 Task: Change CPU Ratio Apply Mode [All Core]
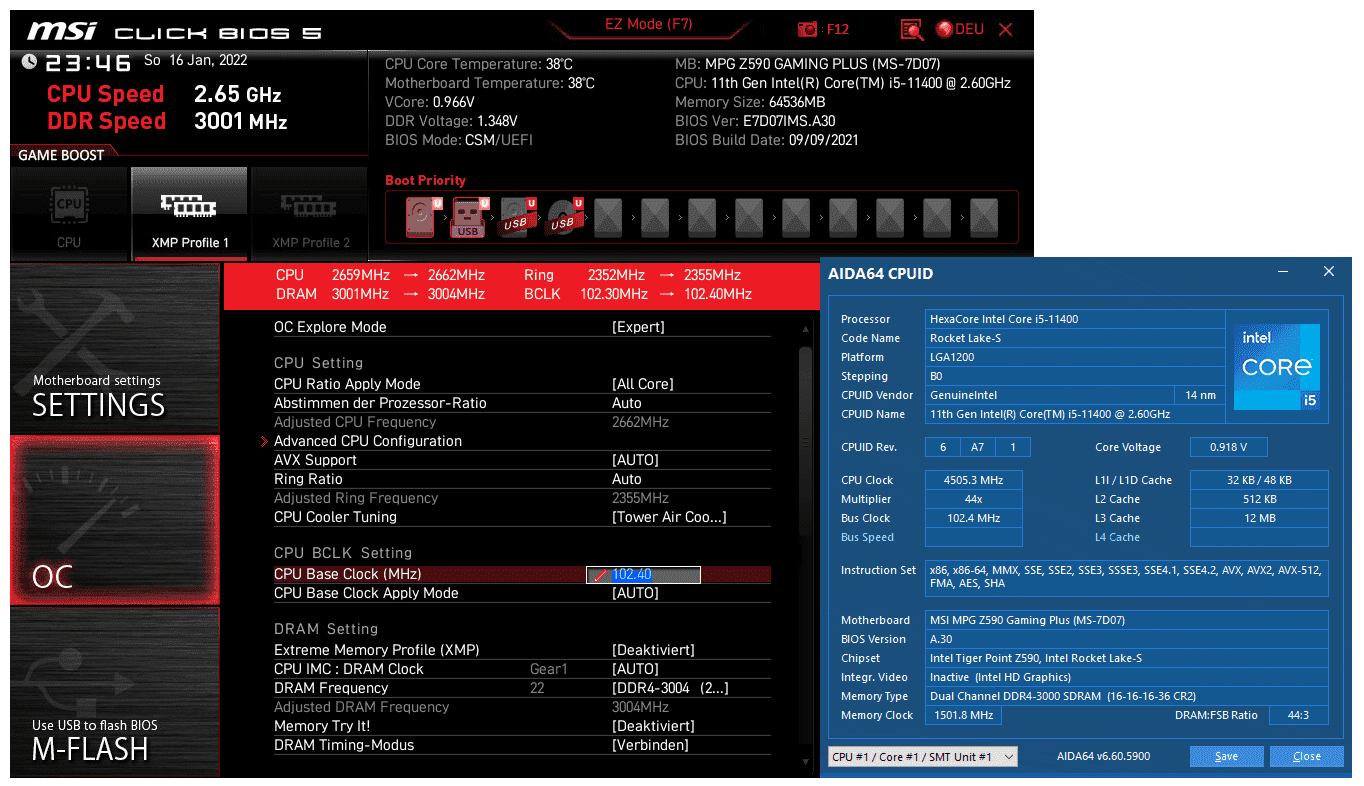(642, 384)
